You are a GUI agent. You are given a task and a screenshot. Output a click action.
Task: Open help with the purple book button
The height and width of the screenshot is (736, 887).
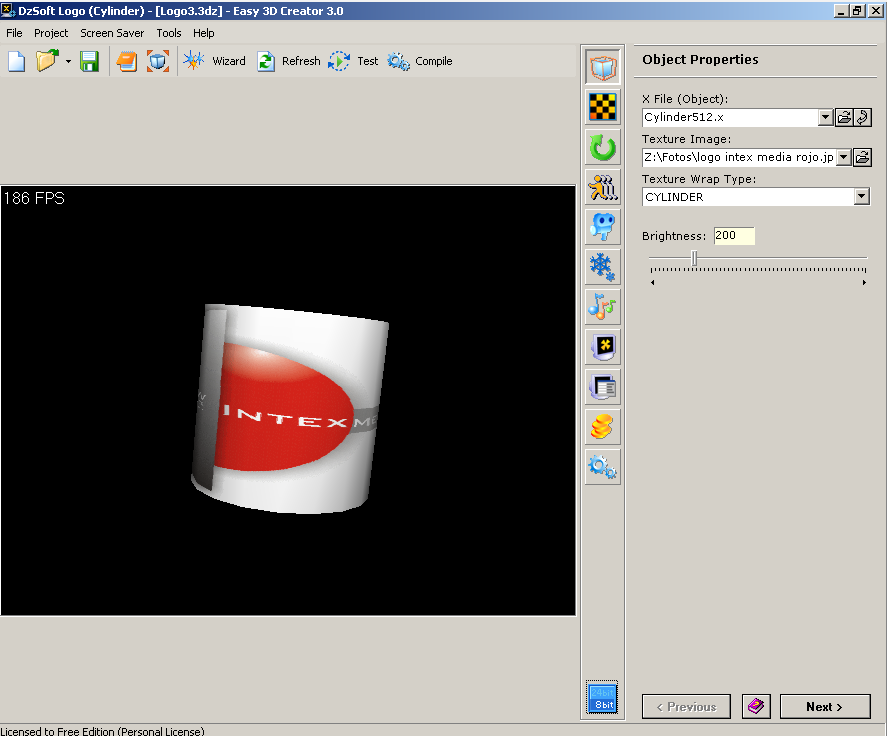[756, 707]
